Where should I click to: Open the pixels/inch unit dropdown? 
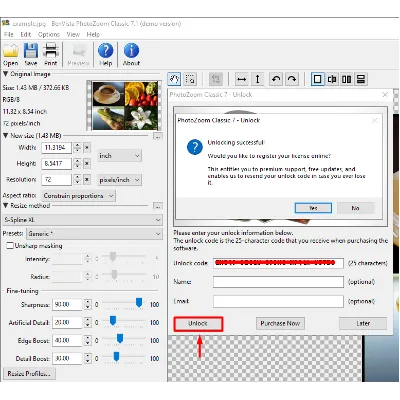119,180
